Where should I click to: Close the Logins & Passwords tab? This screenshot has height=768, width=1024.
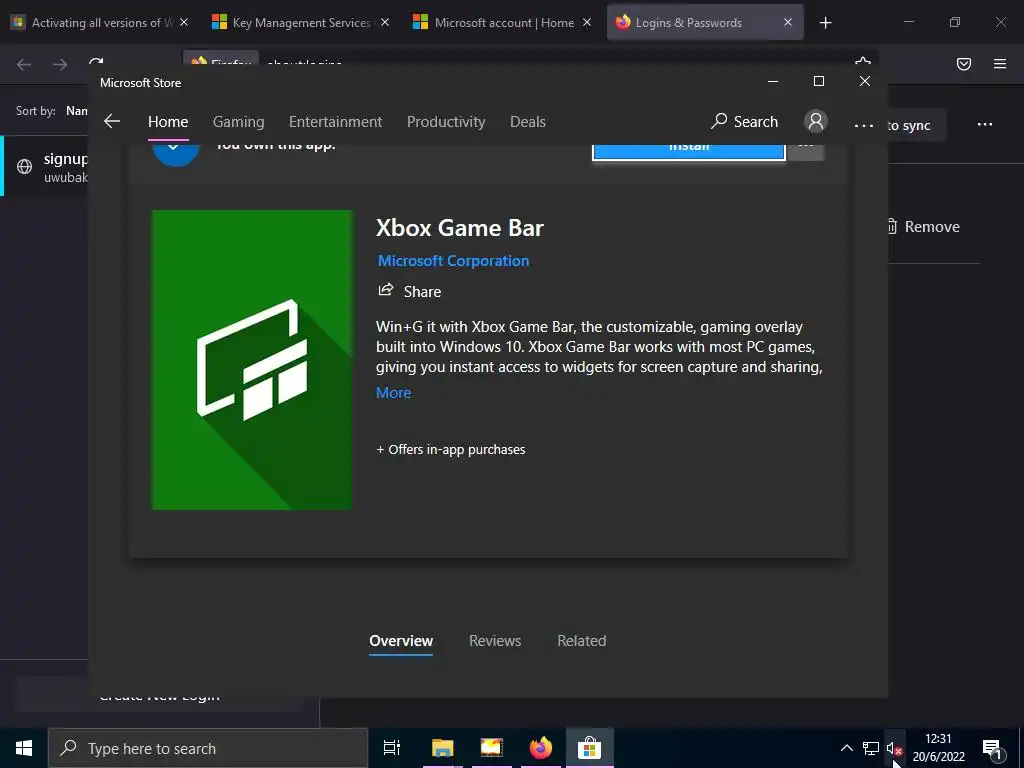coord(788,23)
